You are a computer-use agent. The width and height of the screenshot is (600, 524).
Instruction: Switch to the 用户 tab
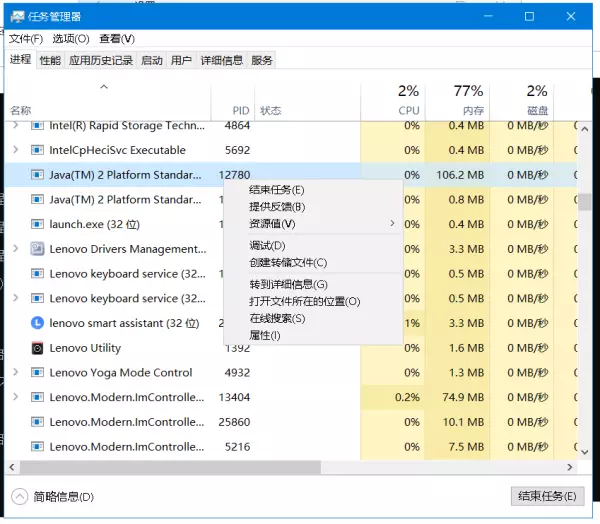pos(181,60)
